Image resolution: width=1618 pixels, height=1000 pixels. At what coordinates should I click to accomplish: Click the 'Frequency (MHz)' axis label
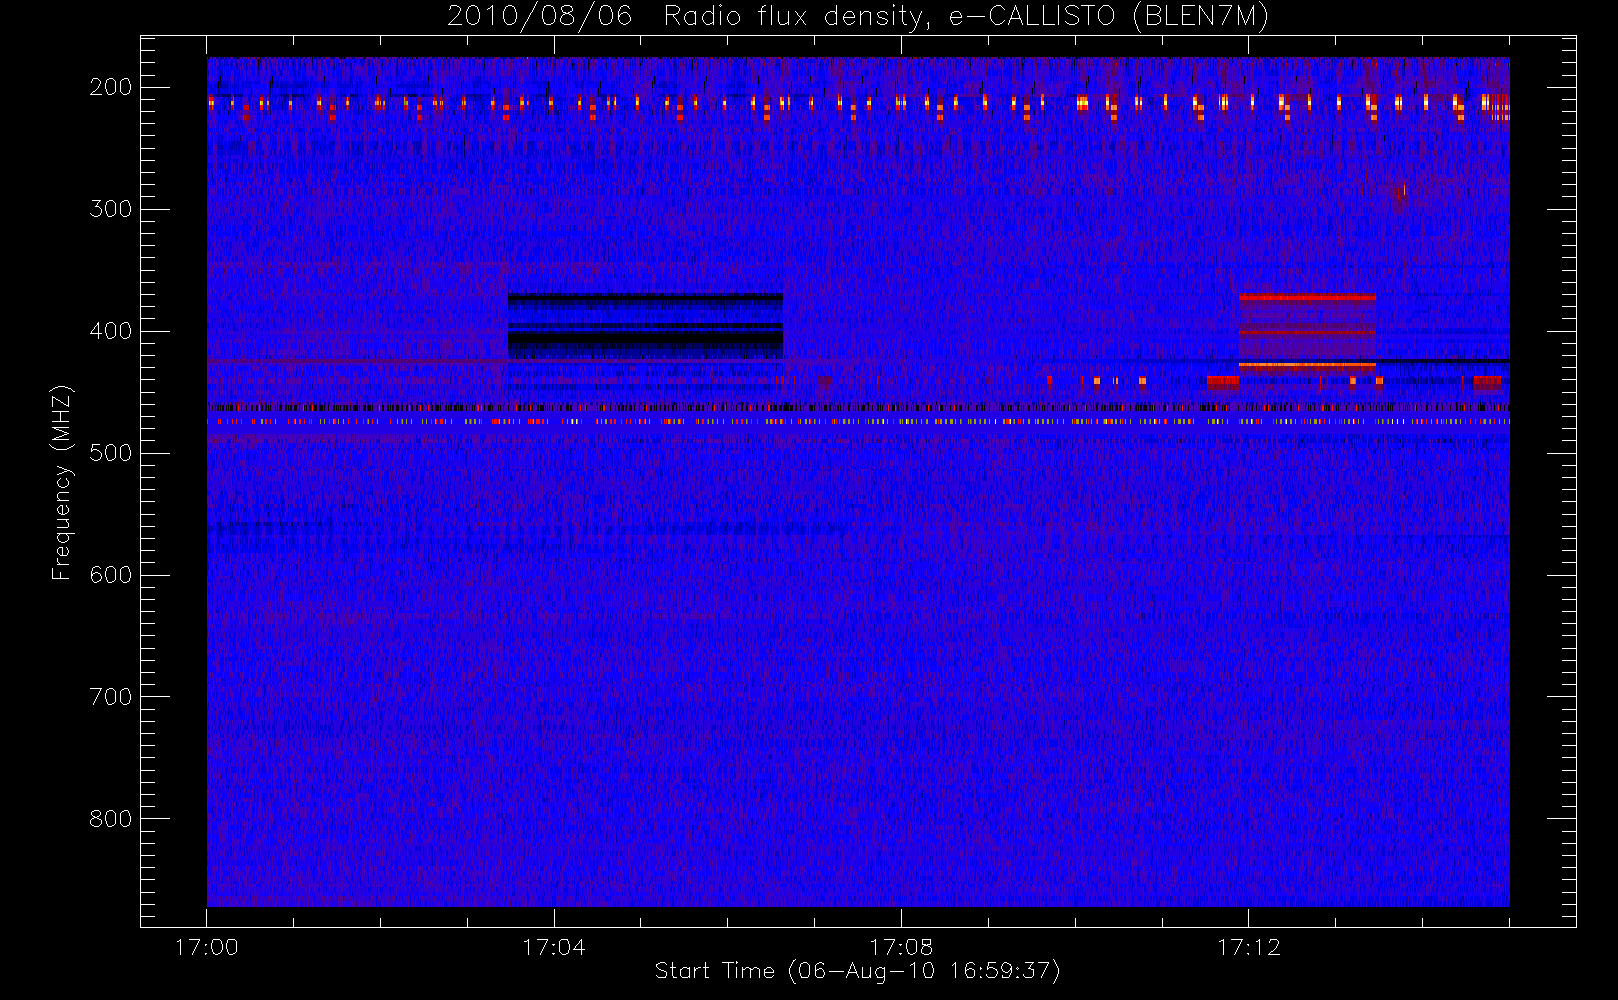[62, 482]
